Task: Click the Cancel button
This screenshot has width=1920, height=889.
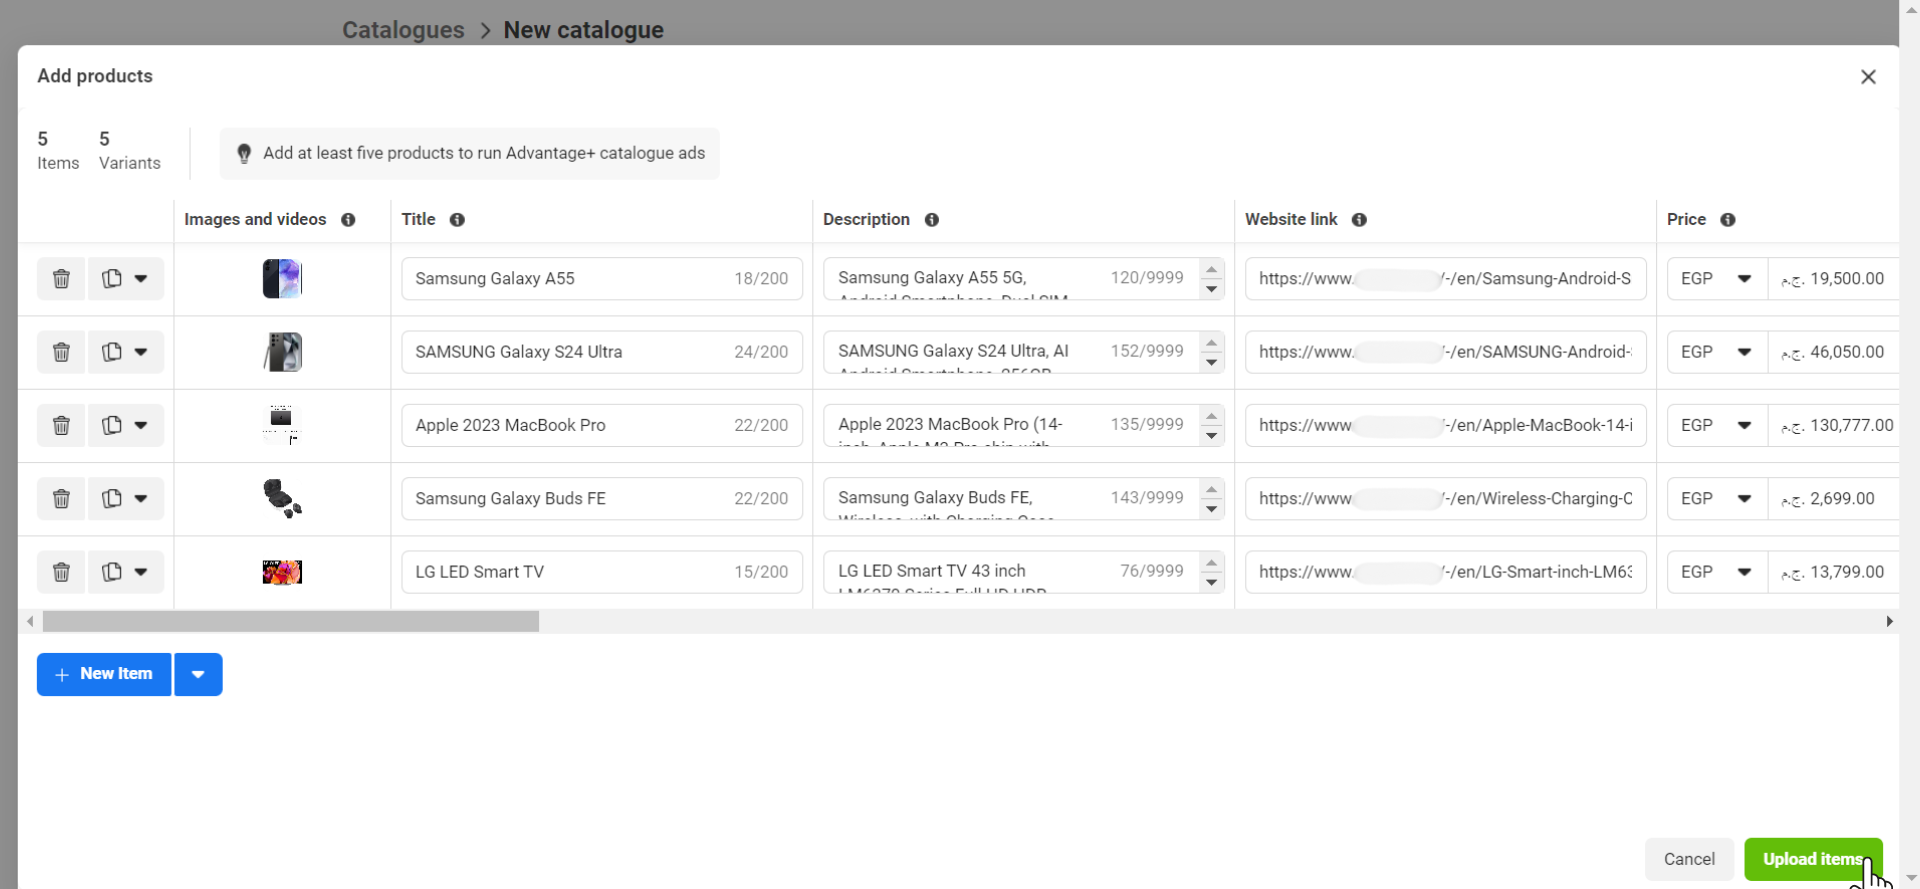Action: 1689,859
